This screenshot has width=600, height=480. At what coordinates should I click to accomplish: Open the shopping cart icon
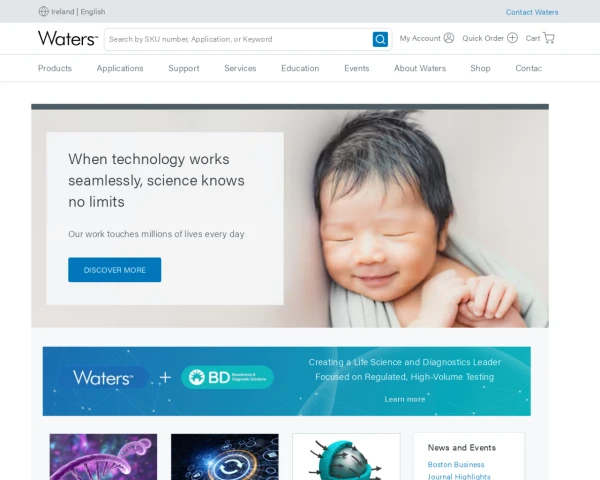549,38
